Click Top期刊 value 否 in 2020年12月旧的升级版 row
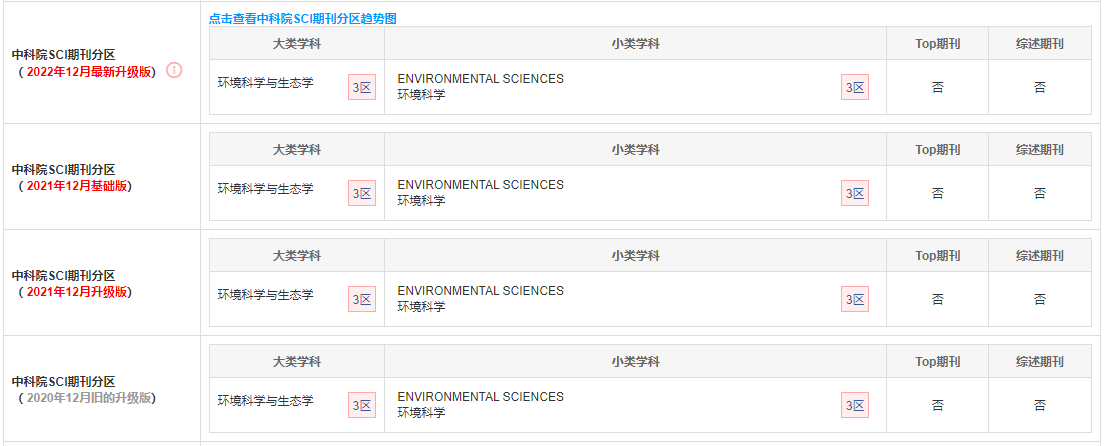This screenshot has height=446, width=1104. [938, 406]
